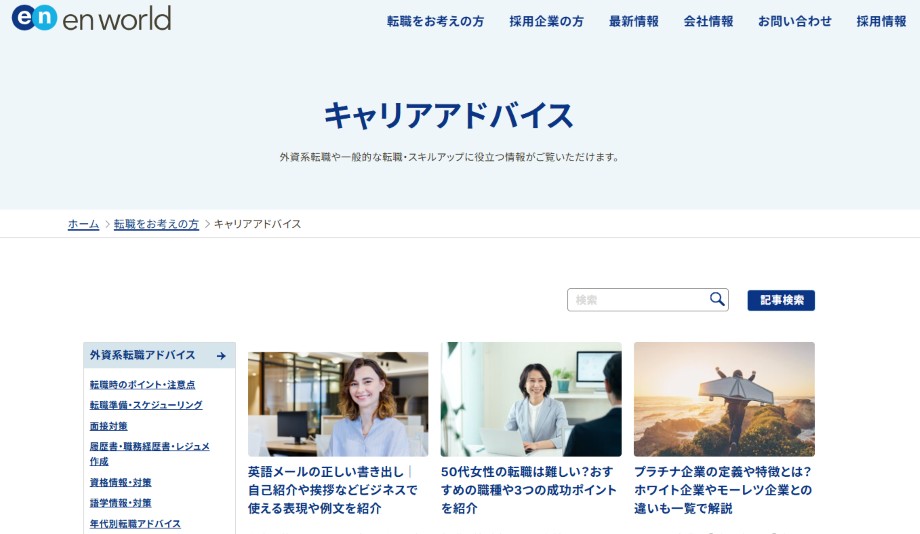Open 採用情報 navigation item
The height and width of the screenshot is (534, 920).
click(881, 22)
